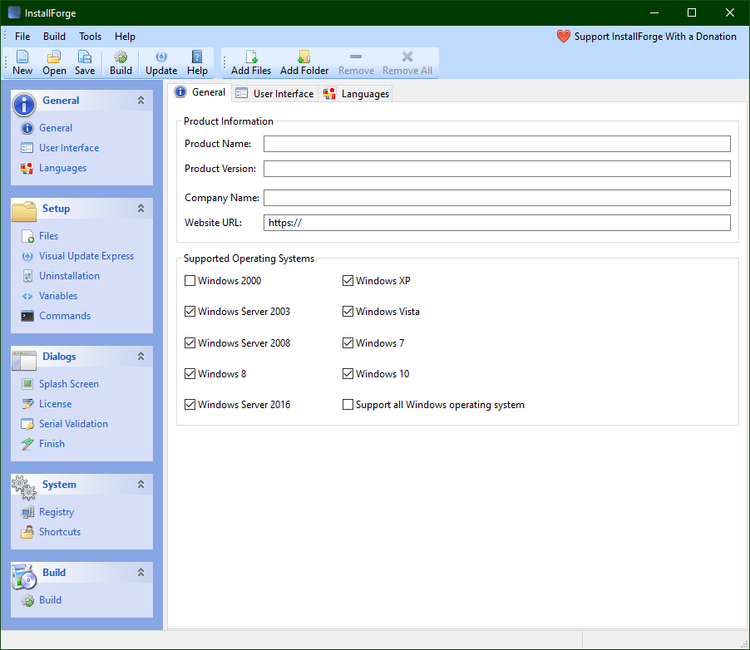
Task: Collapse the System sidebar group
Action: [x=141, y=485]
